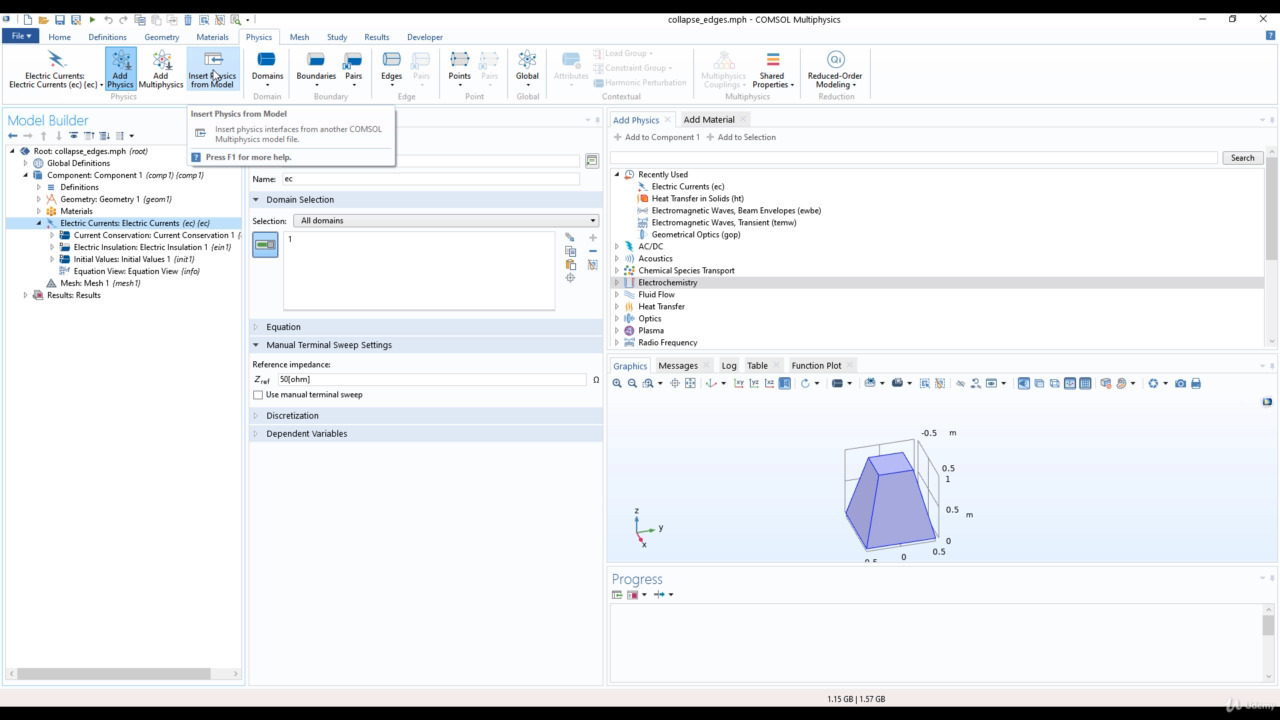Click the Paste Selection icon beside domain list
The width and height of the screenshot is (1280, 720).
(x=570, y=264)
